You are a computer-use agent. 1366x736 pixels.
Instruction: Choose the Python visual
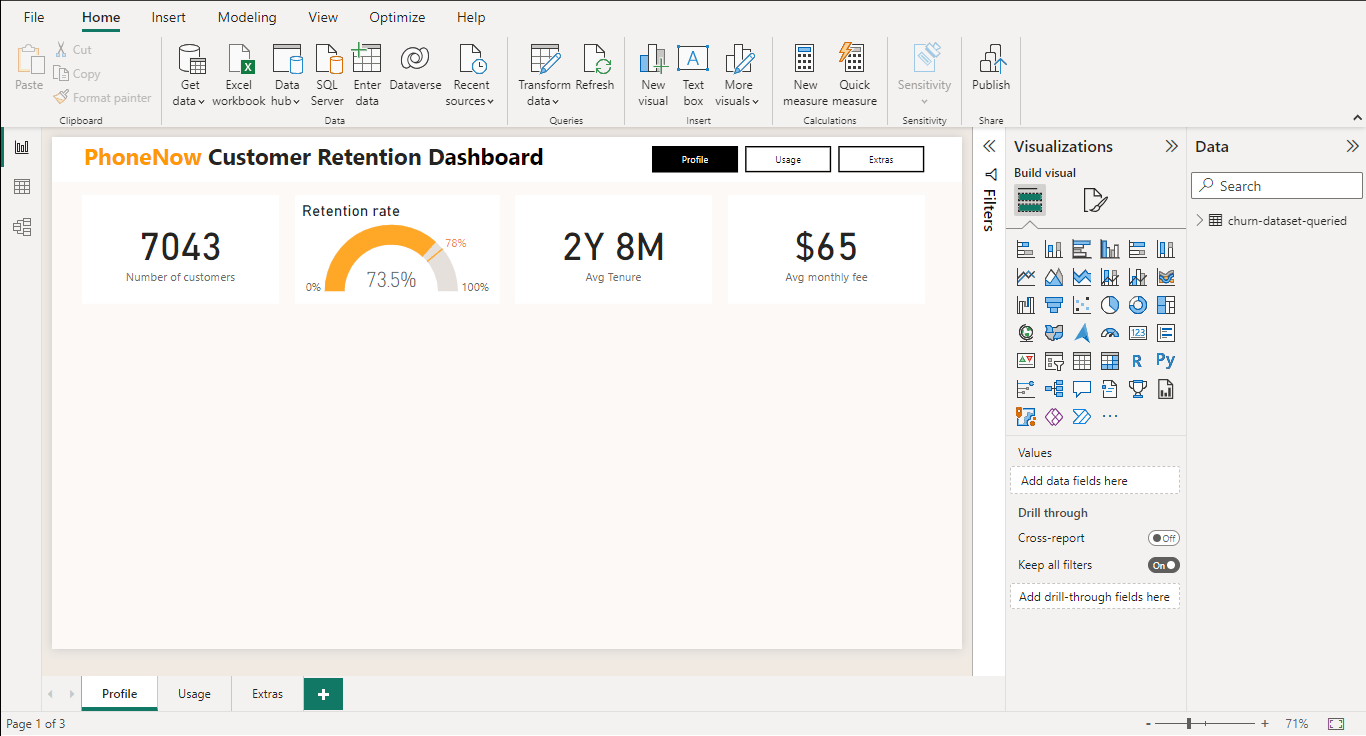coord(1166,361)
